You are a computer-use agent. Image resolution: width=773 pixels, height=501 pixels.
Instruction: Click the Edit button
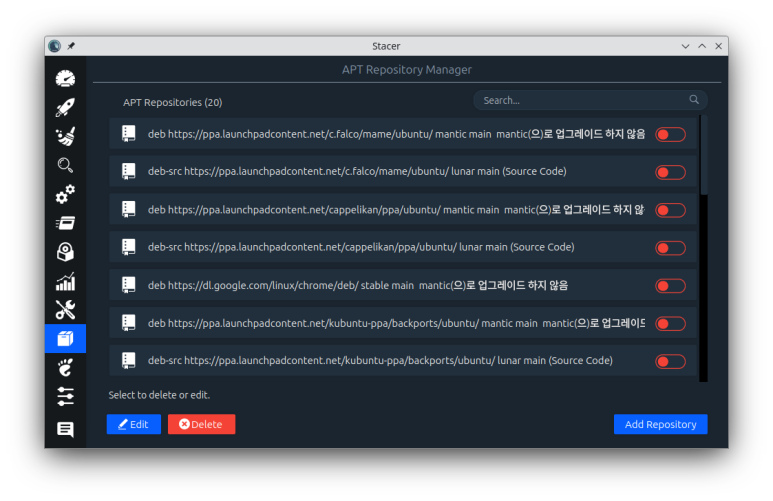(134, 424)
